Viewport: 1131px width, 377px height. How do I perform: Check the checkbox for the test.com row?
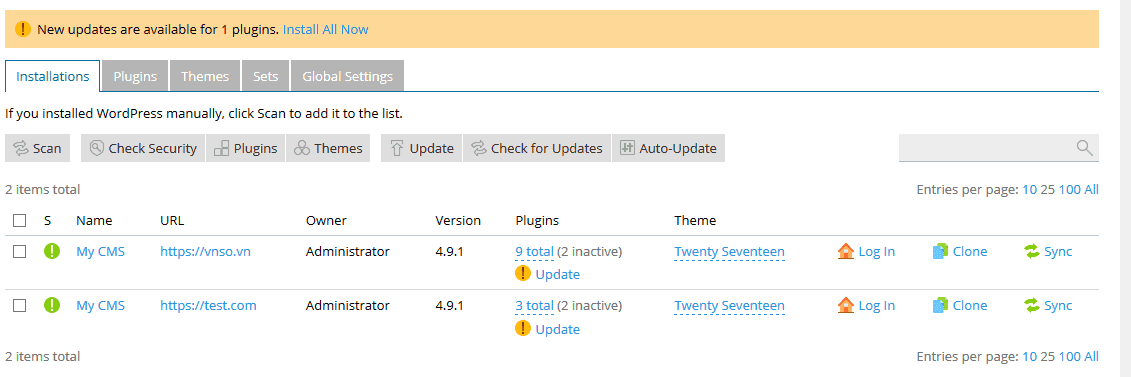pos(20,306)
